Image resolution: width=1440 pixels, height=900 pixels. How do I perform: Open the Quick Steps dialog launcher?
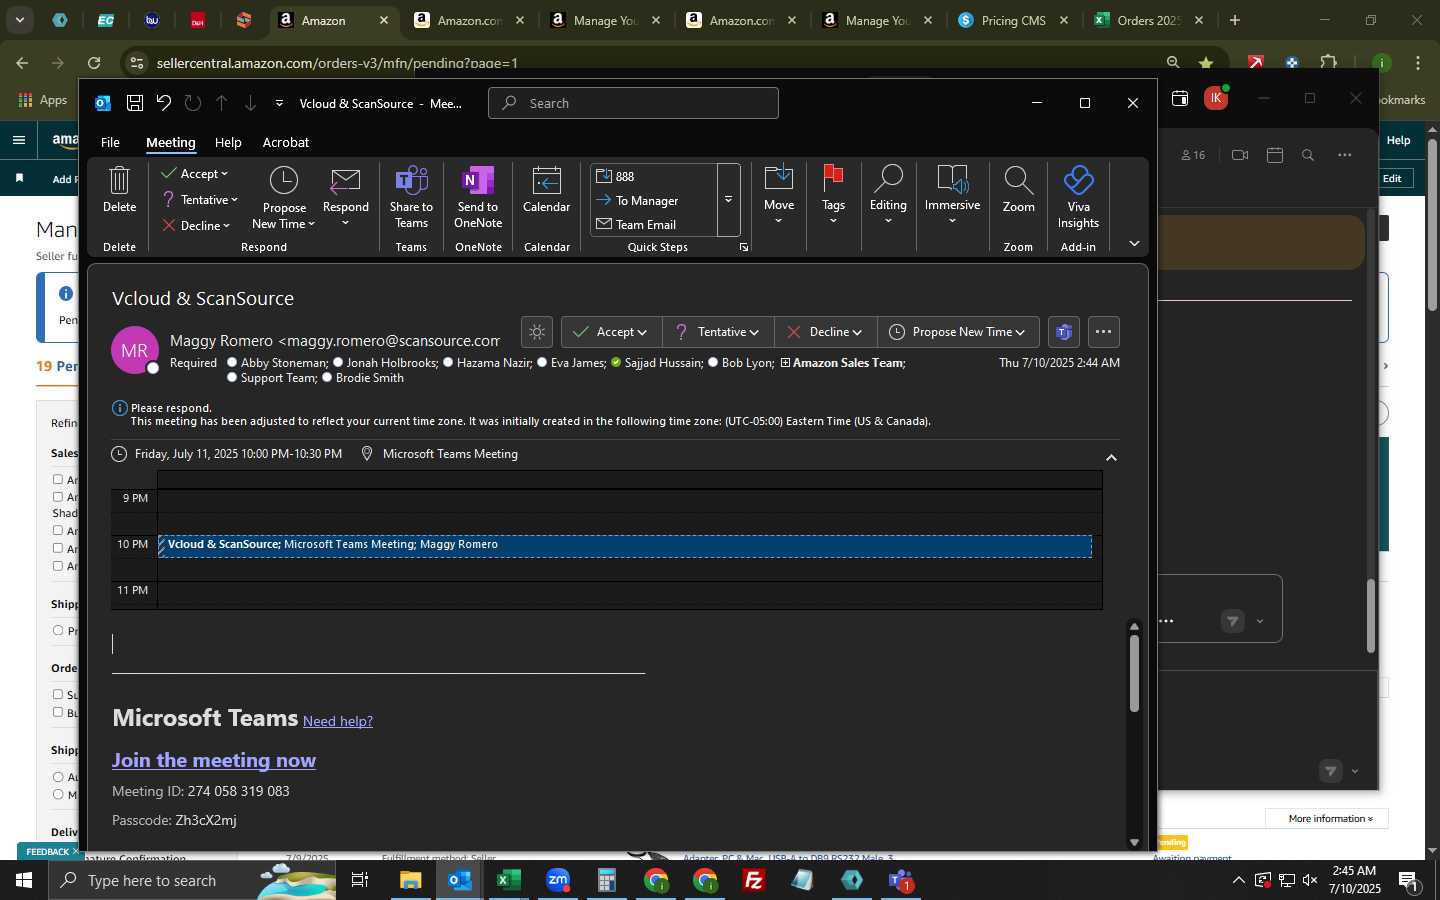[x=744, y=247]
